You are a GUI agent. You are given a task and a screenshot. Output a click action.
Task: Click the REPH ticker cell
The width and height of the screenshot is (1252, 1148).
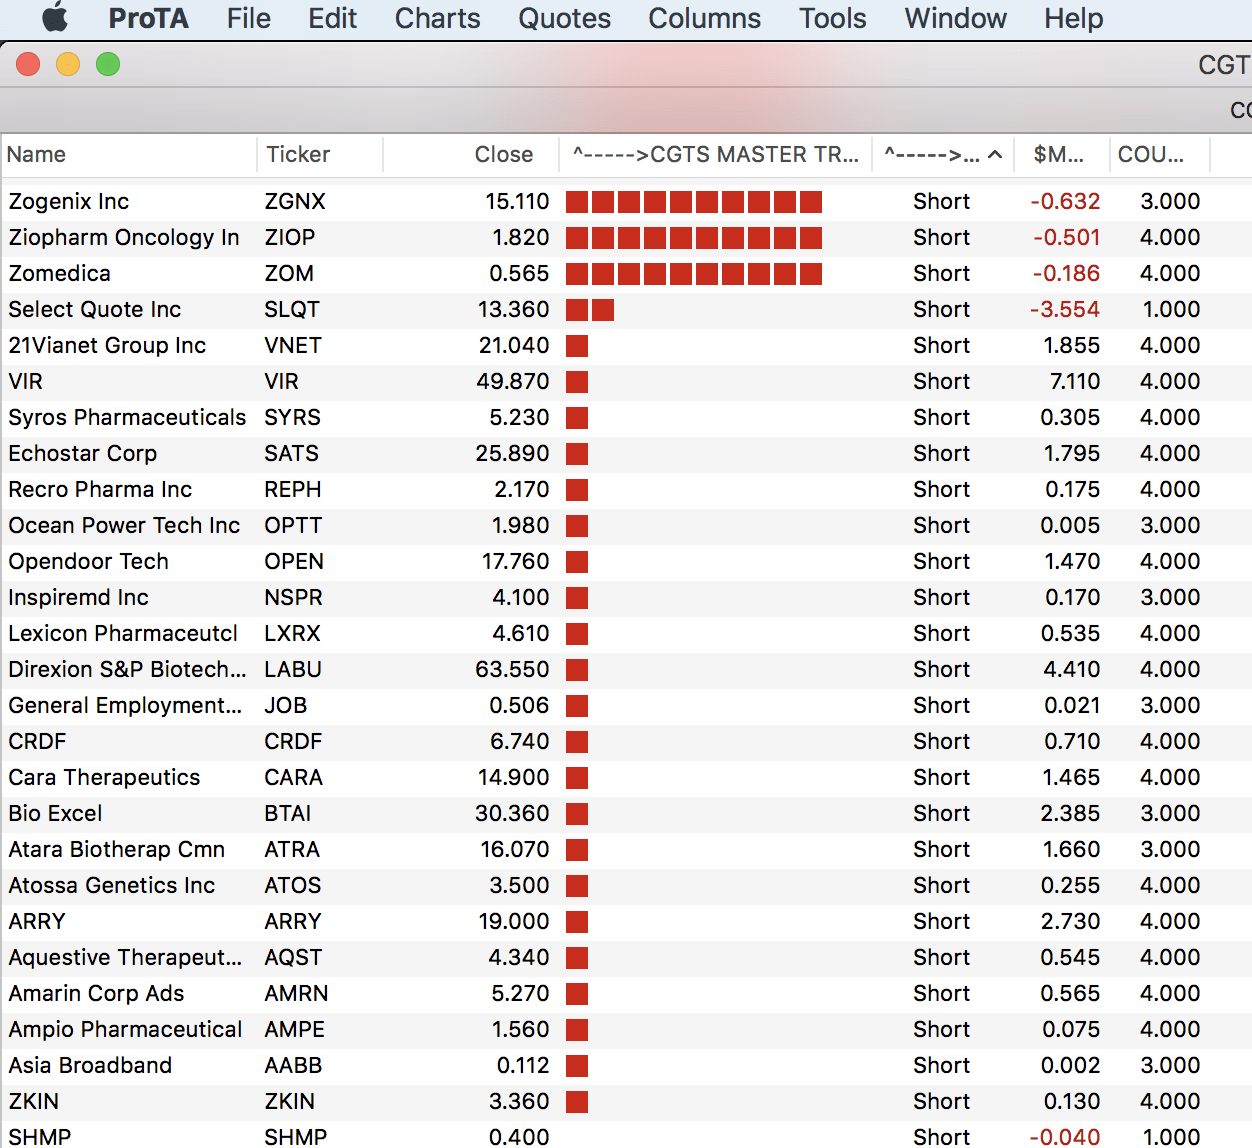coord(293,489)
